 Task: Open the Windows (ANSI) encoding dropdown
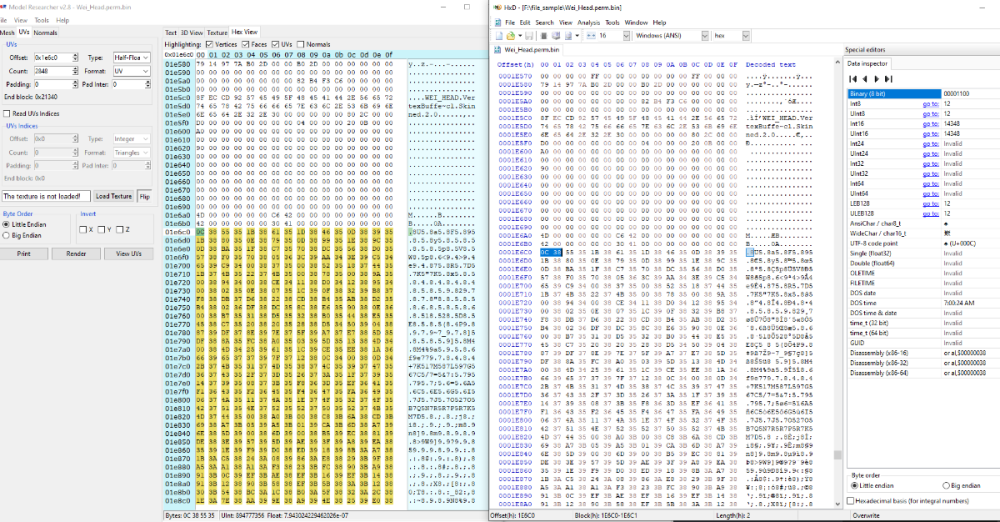[x=705, y=36]
